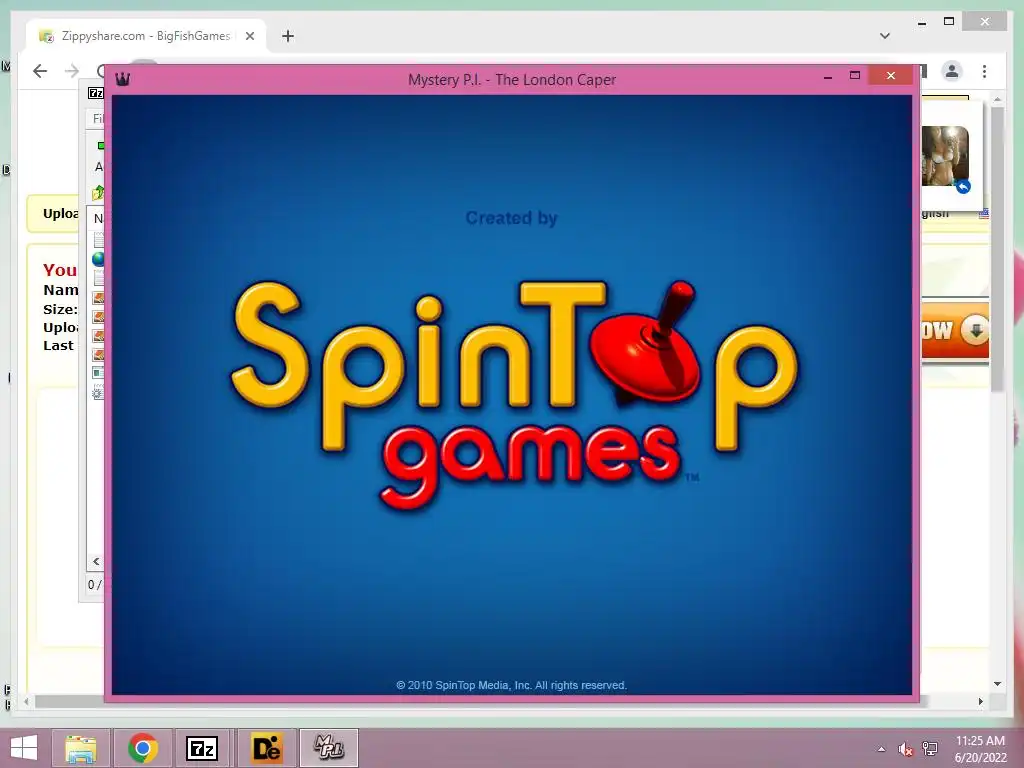
Task: Open File Explorer from taskbar
Action: click(x=81, y=748)
